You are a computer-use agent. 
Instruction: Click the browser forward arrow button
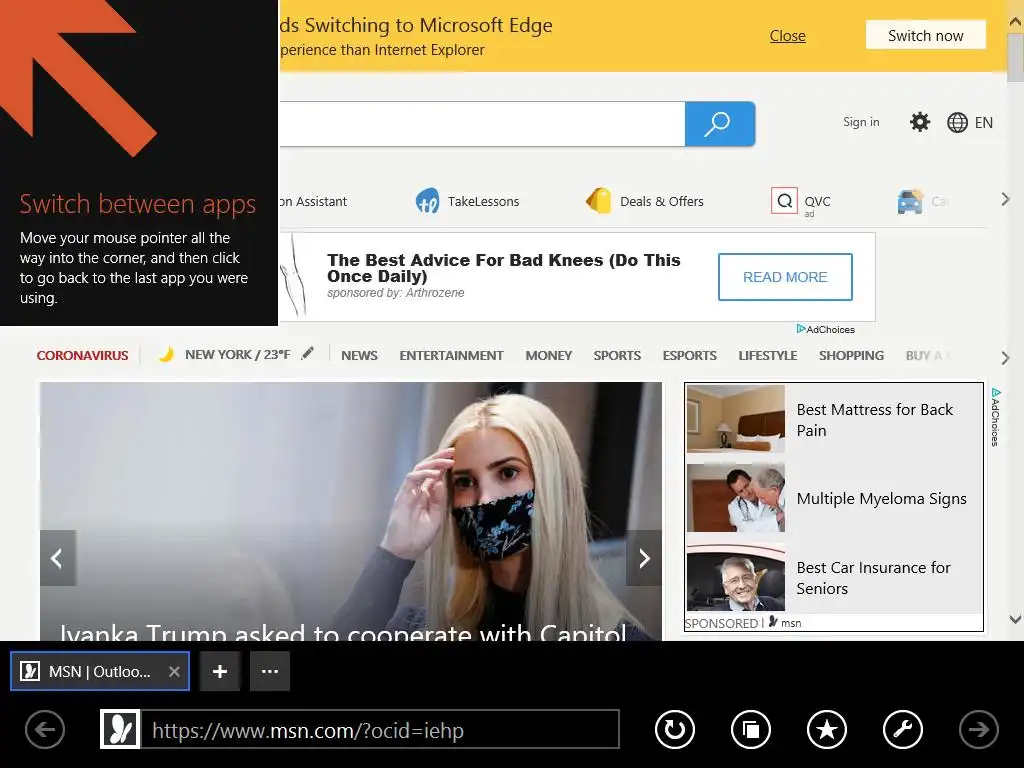point(978,729)
